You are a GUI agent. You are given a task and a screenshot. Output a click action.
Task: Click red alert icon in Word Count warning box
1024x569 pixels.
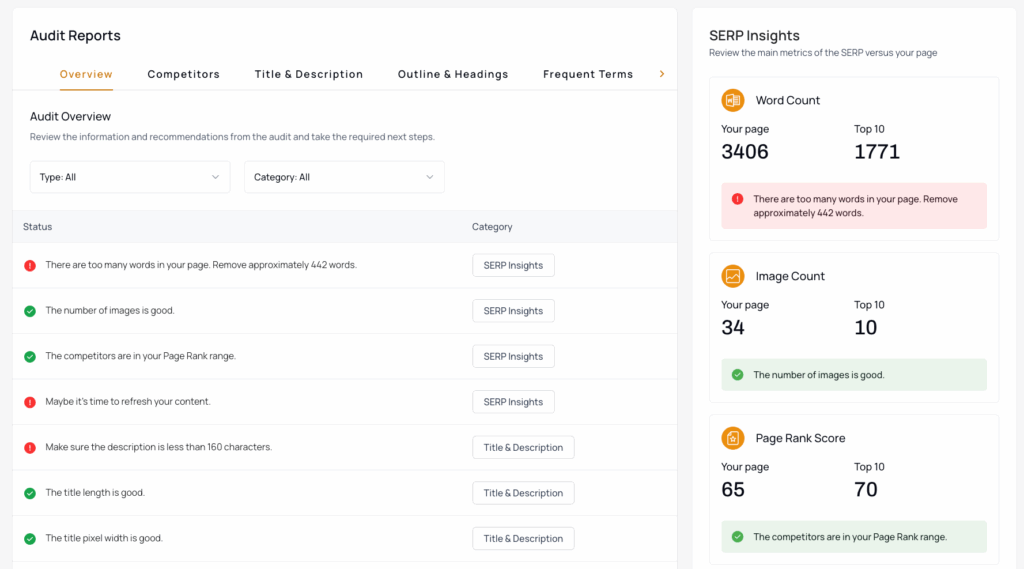737,199
